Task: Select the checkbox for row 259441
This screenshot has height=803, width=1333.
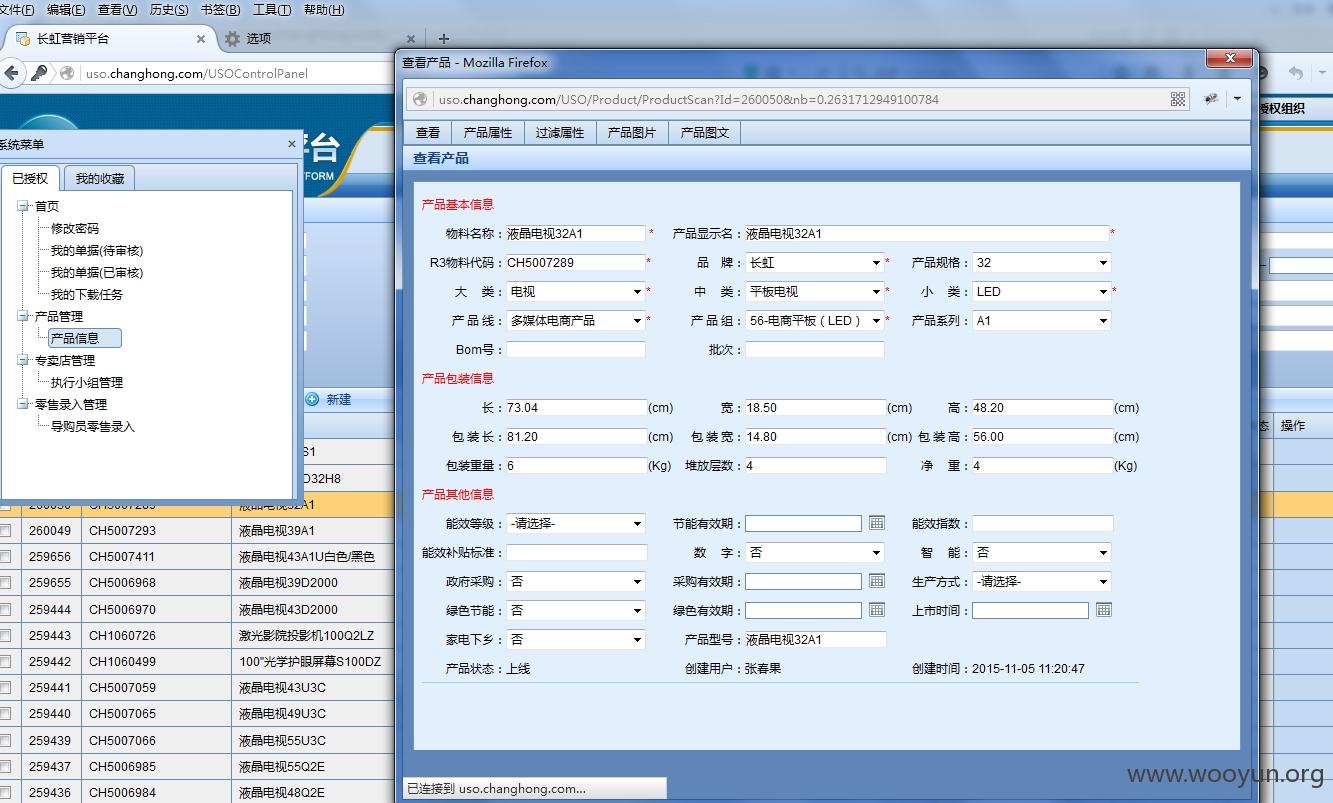Action: [x=6, y=688]
